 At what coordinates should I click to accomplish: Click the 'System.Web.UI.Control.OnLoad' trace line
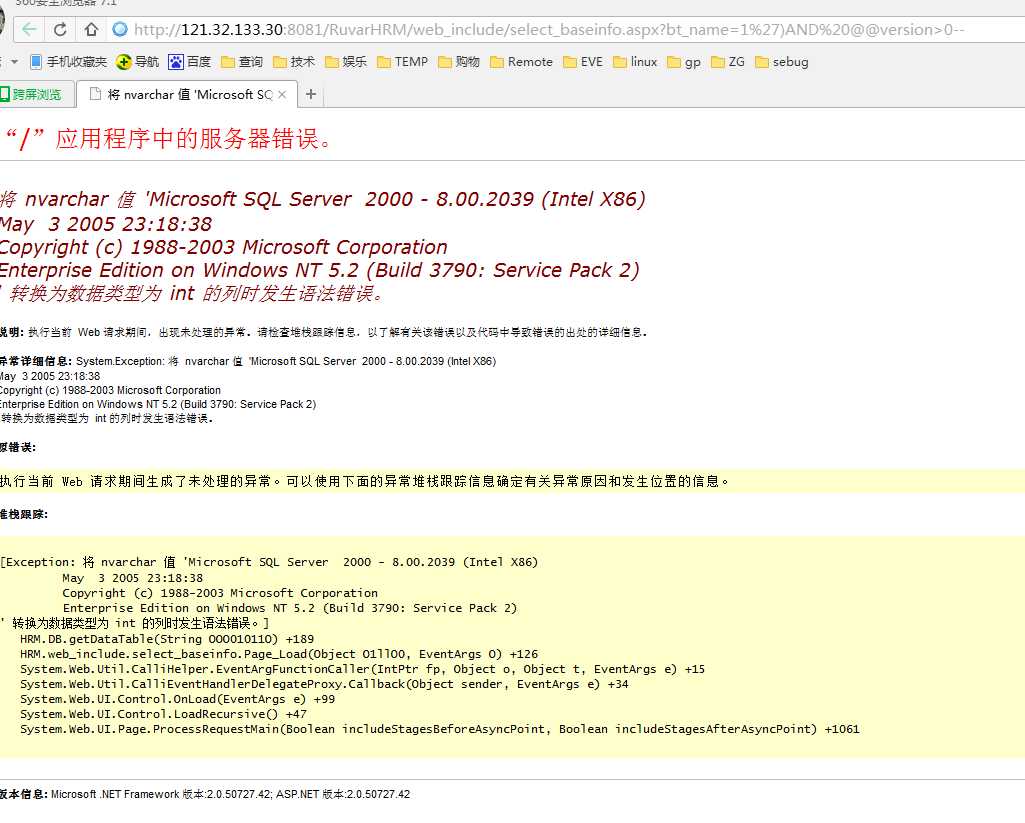point(177,699)
